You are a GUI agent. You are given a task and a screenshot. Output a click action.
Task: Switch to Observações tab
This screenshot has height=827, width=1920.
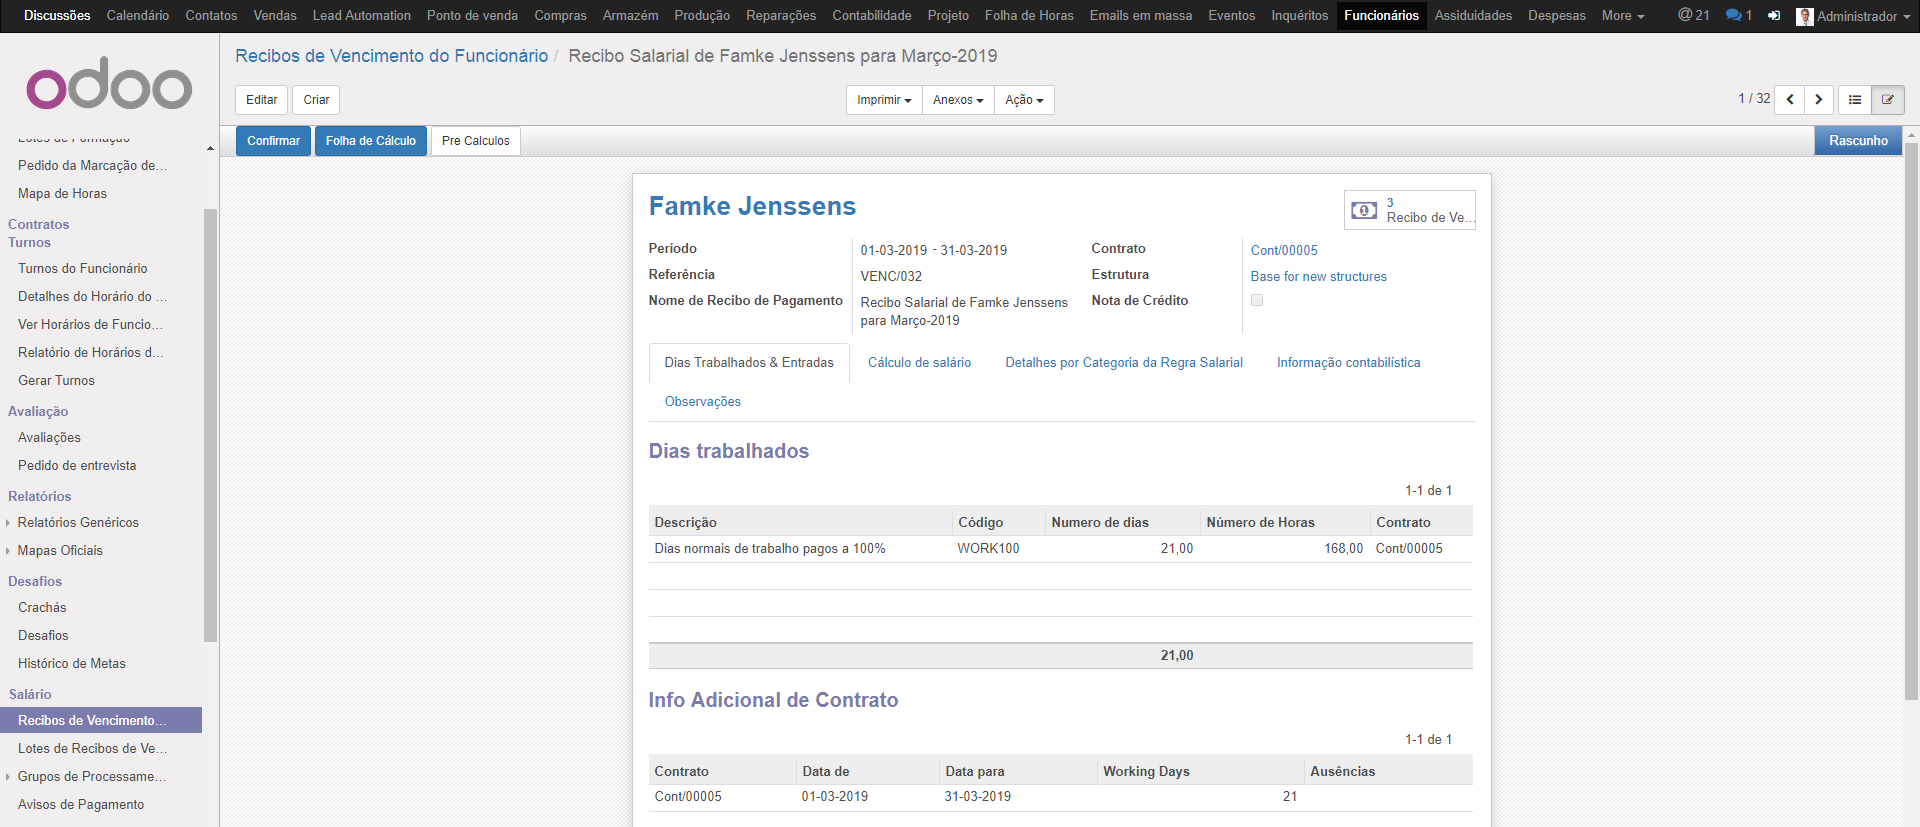(703, 402)
